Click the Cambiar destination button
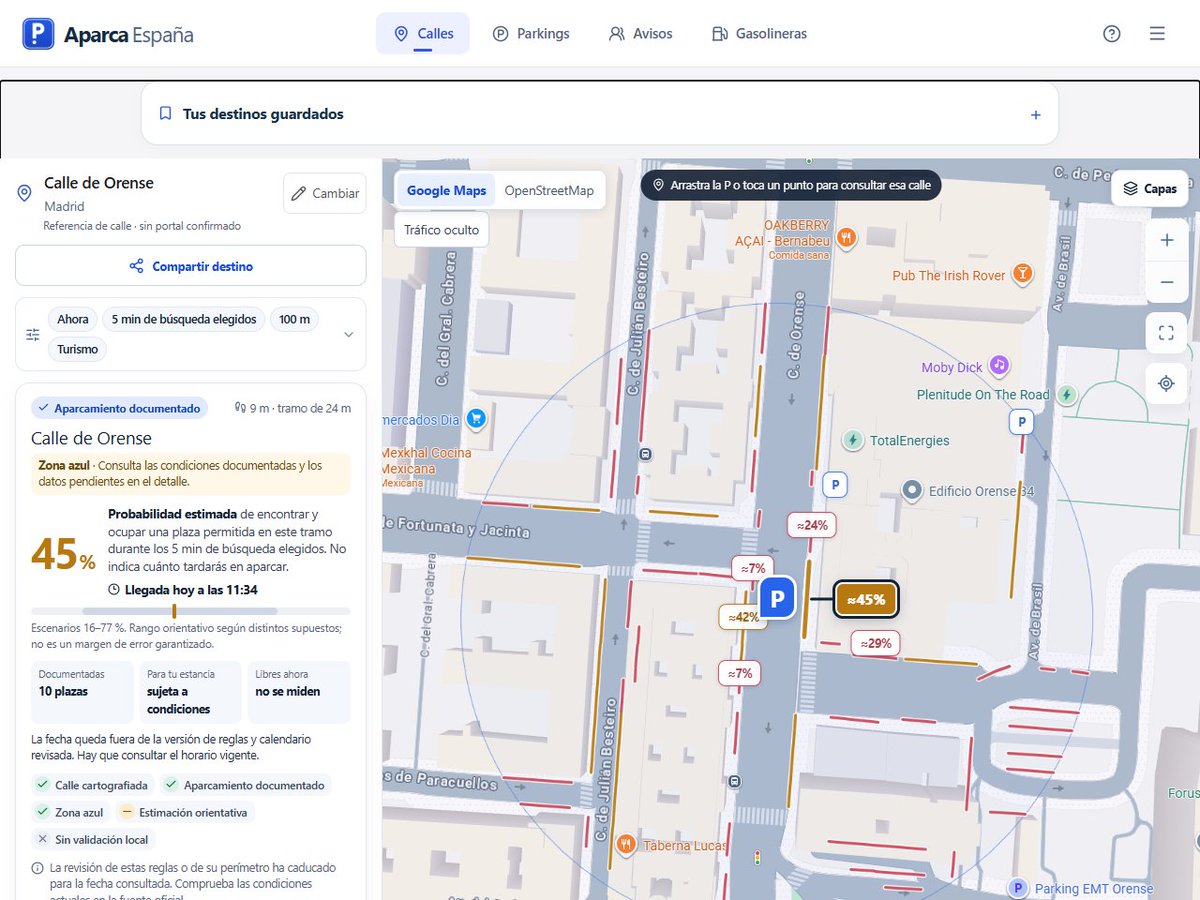This screenshot has width=1200, height=900. [325, 194]
